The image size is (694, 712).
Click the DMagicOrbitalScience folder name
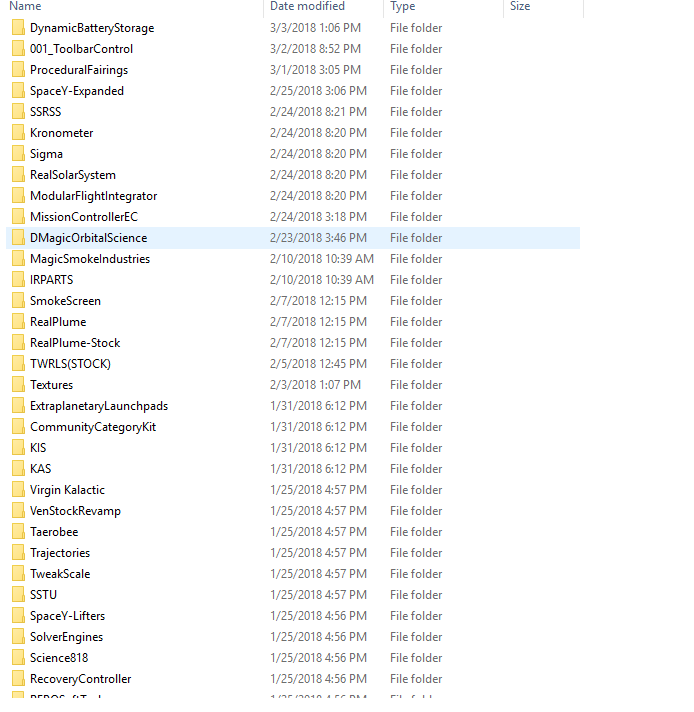point(89,238)
